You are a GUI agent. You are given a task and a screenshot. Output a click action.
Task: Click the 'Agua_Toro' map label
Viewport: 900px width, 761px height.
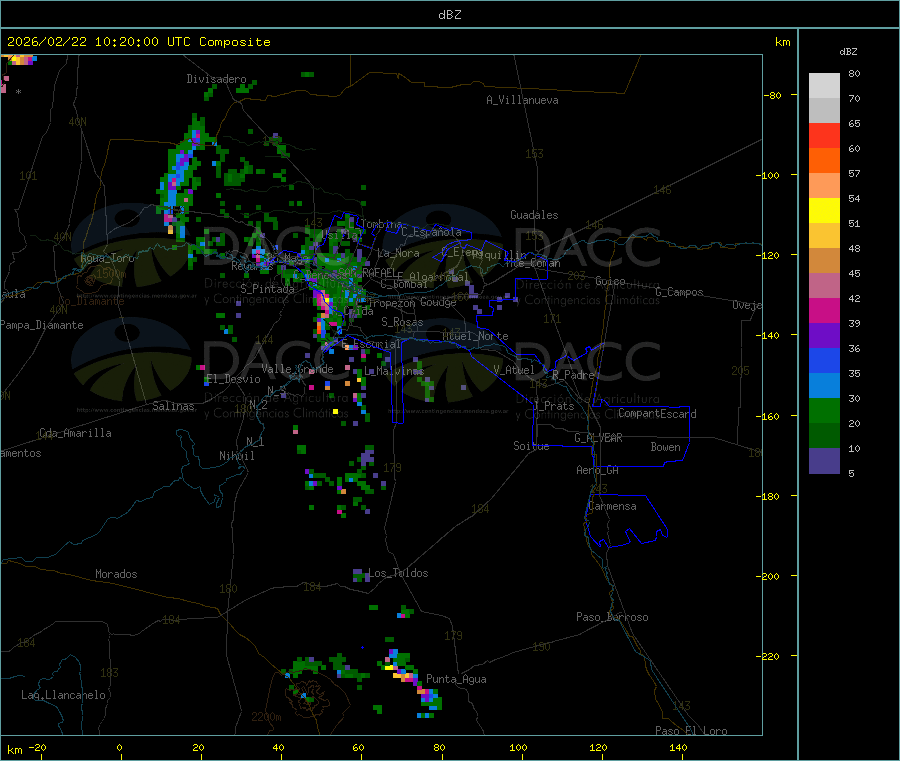107,258
